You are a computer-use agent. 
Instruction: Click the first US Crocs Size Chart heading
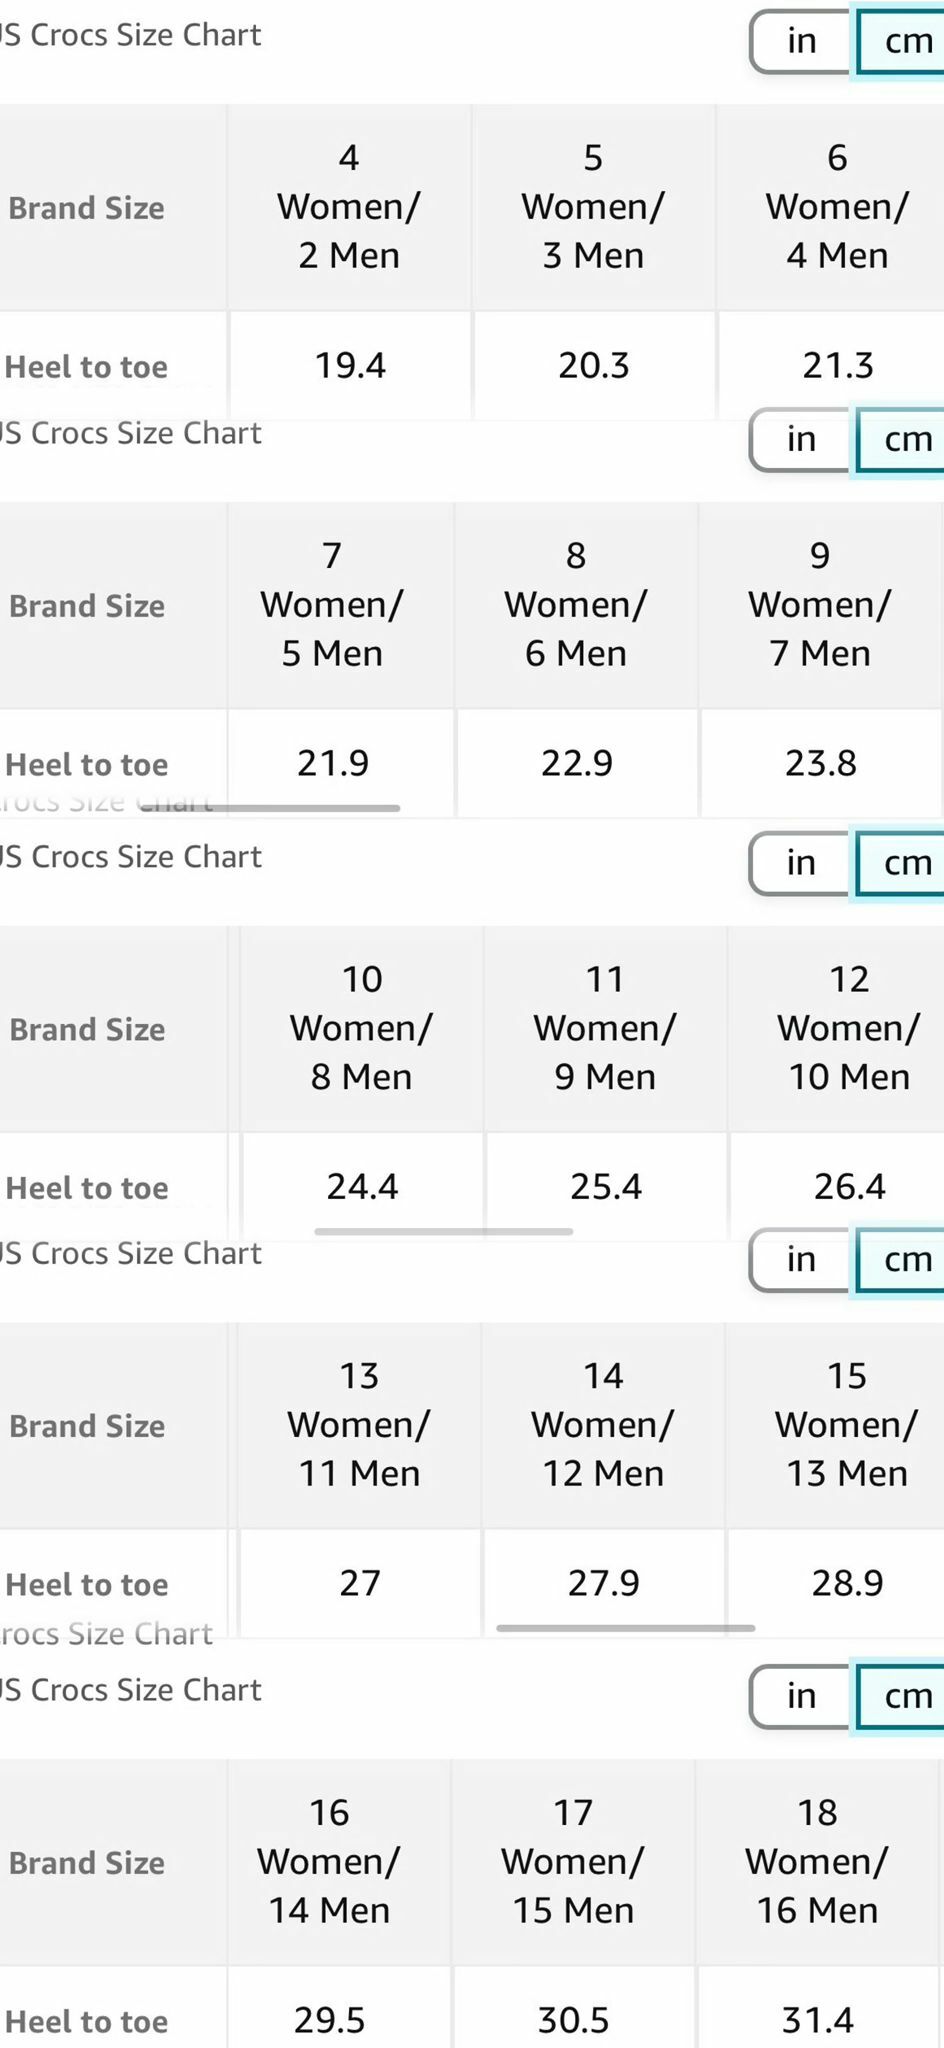click(x=130, y=33)
